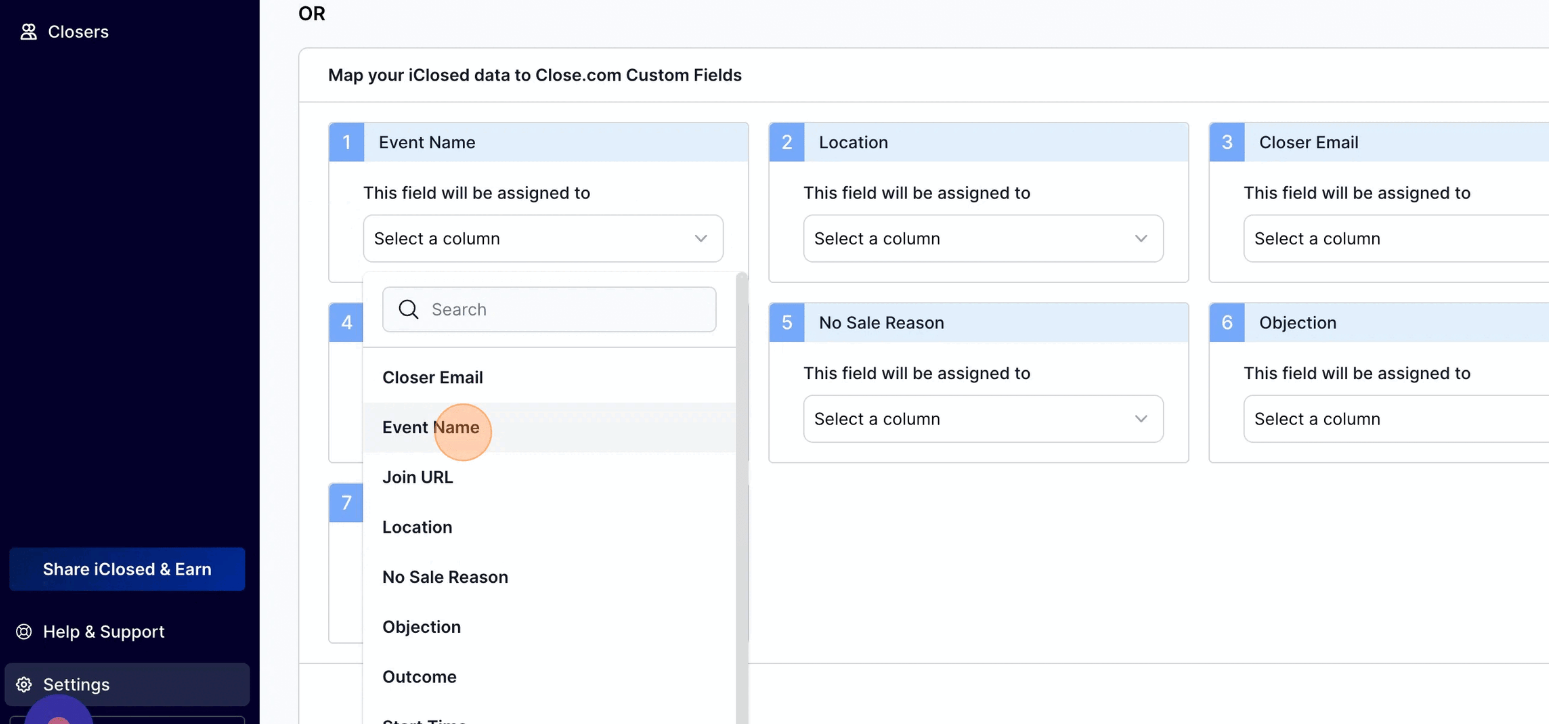
Task: Select Join URL option
Action: (x=418, y=478)
